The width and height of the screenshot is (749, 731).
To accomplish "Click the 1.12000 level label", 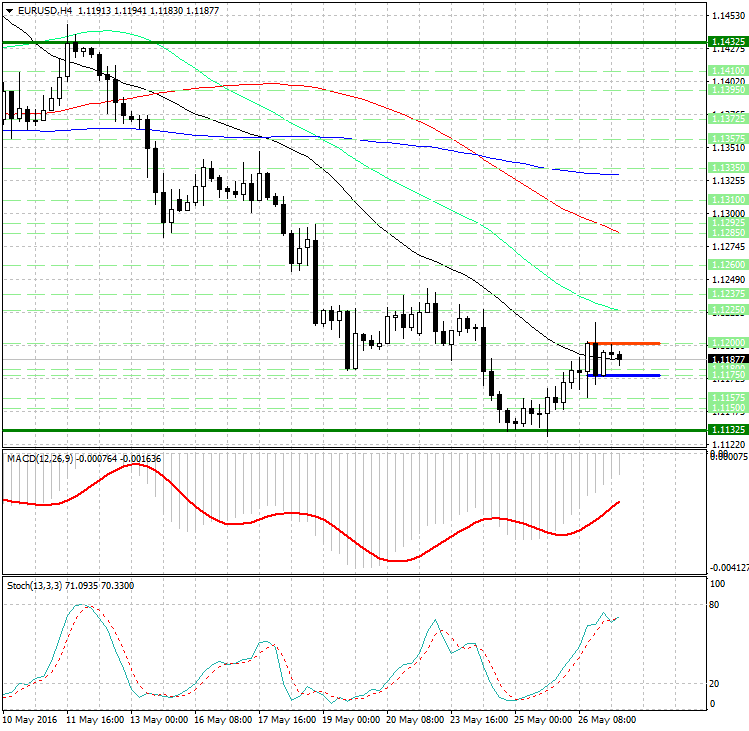I will pyautogui.click(x=728, y=343).
